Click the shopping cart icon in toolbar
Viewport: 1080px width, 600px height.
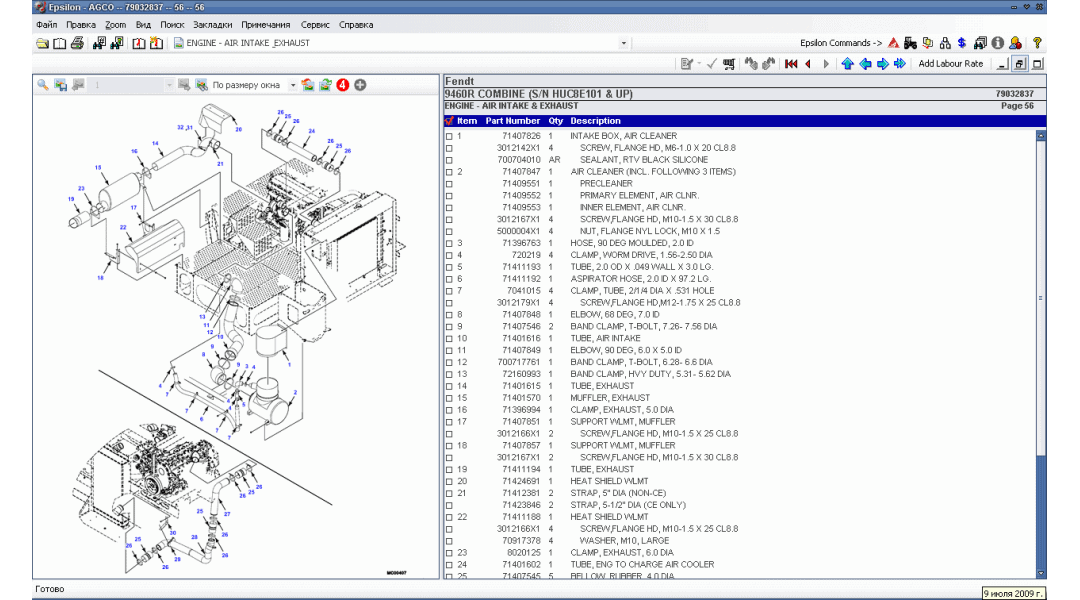(x=729, y=64)
